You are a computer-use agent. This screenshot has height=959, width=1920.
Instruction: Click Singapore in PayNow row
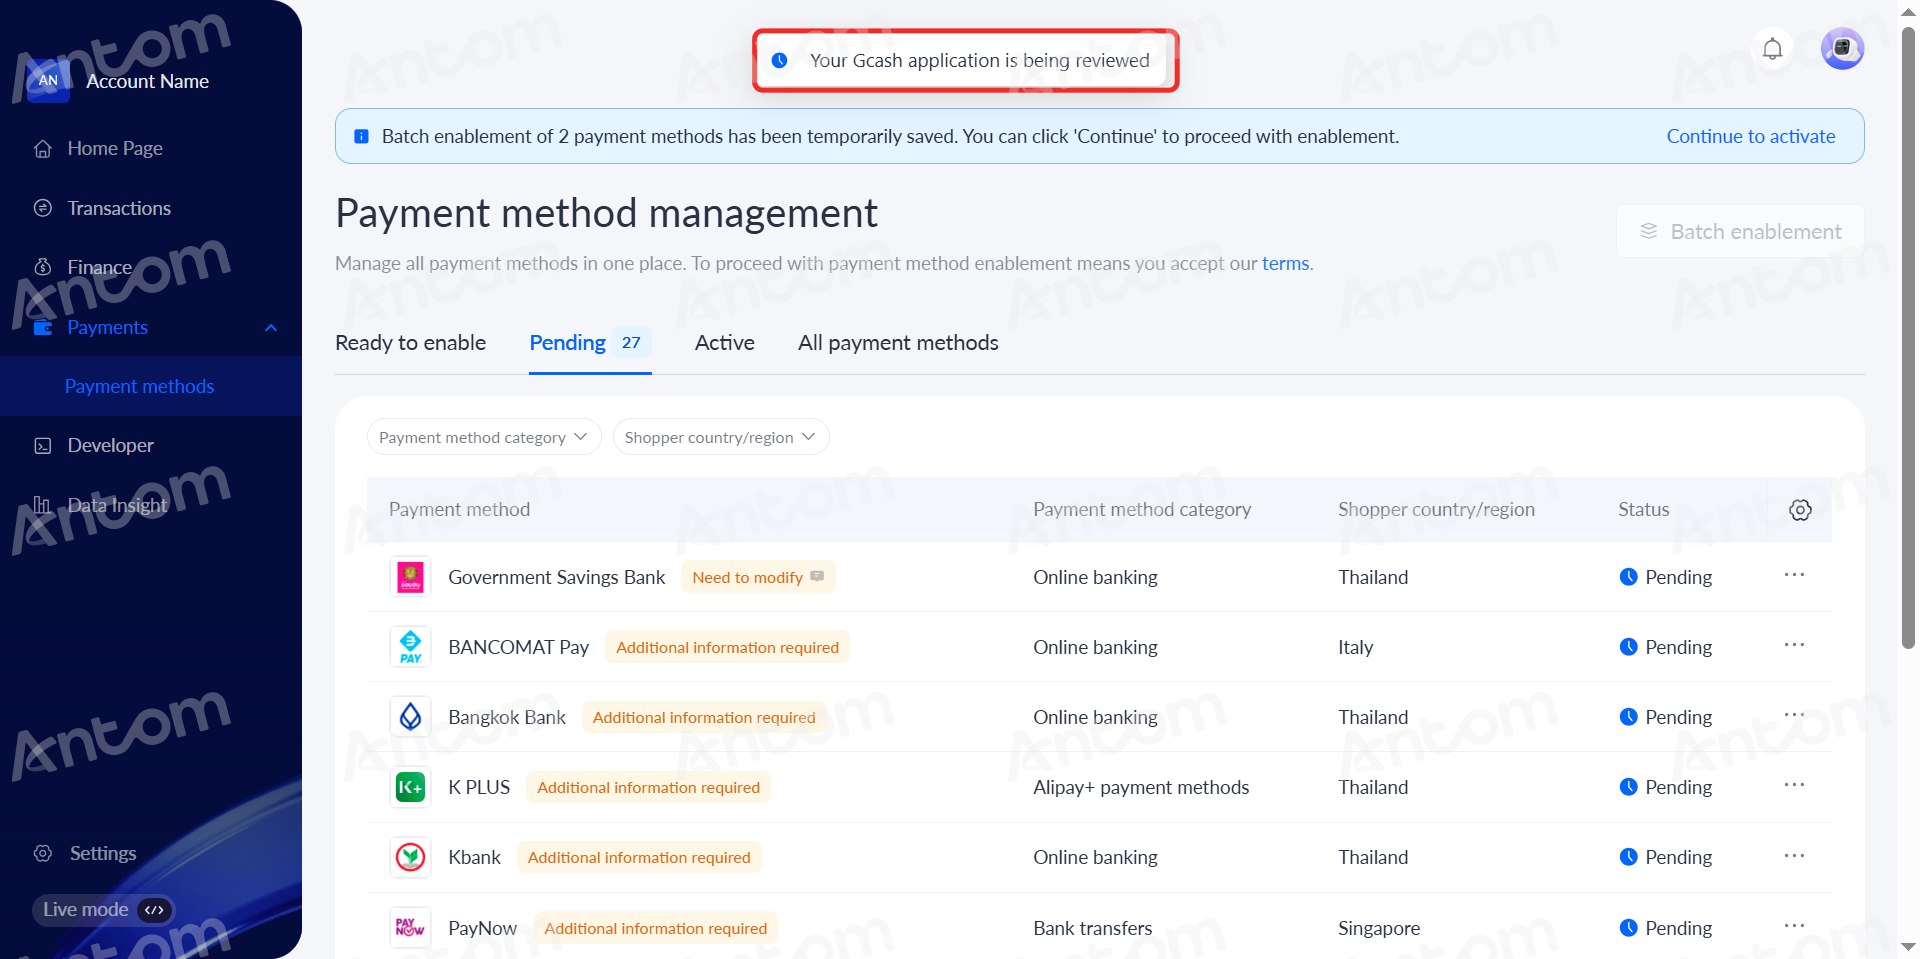tap(1379, 928)
